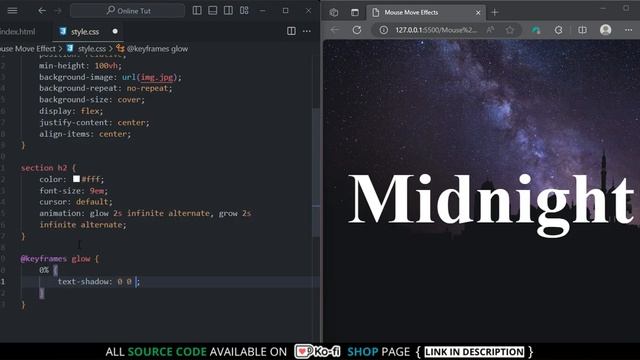Open the img.jpg link in the url()
Image resolution: width=640 pixels, height=360 pixels.
pyautogui.click(x=157, y=77)
